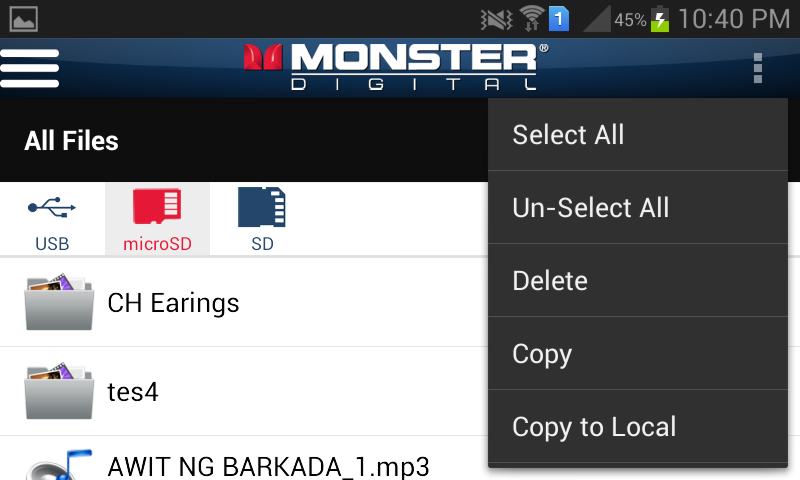Viewport: 800px width, 480px height.
Task: Tap the Wi-Fi status icon
Action: pos(532,19)
